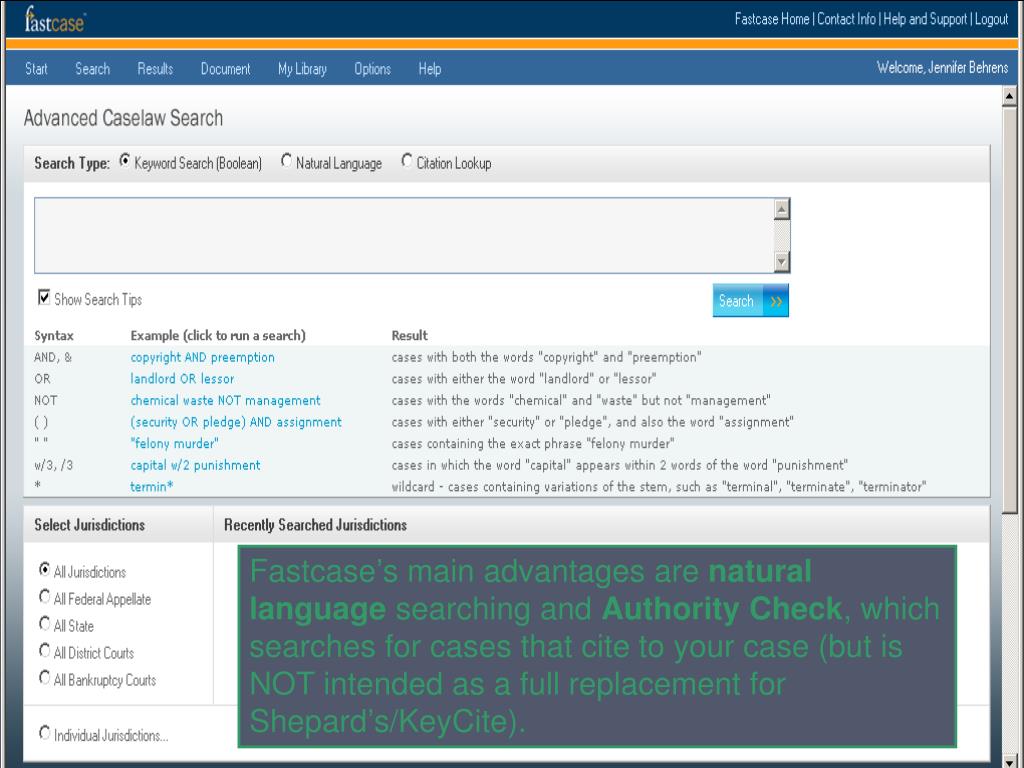Run chemical waste NOT management example
The image size is (1024, 768).
coord(225,400)
